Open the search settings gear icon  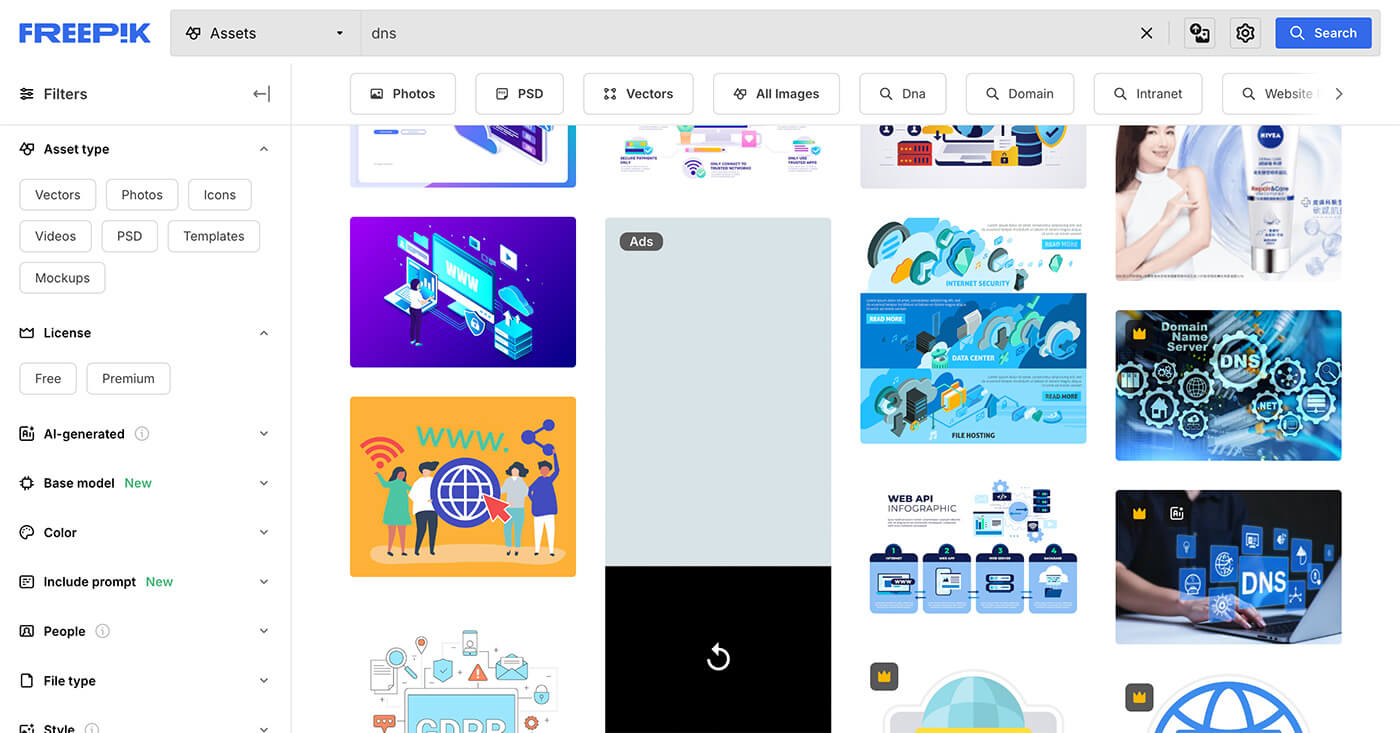pyautogui.click(x=1245, y=33)
